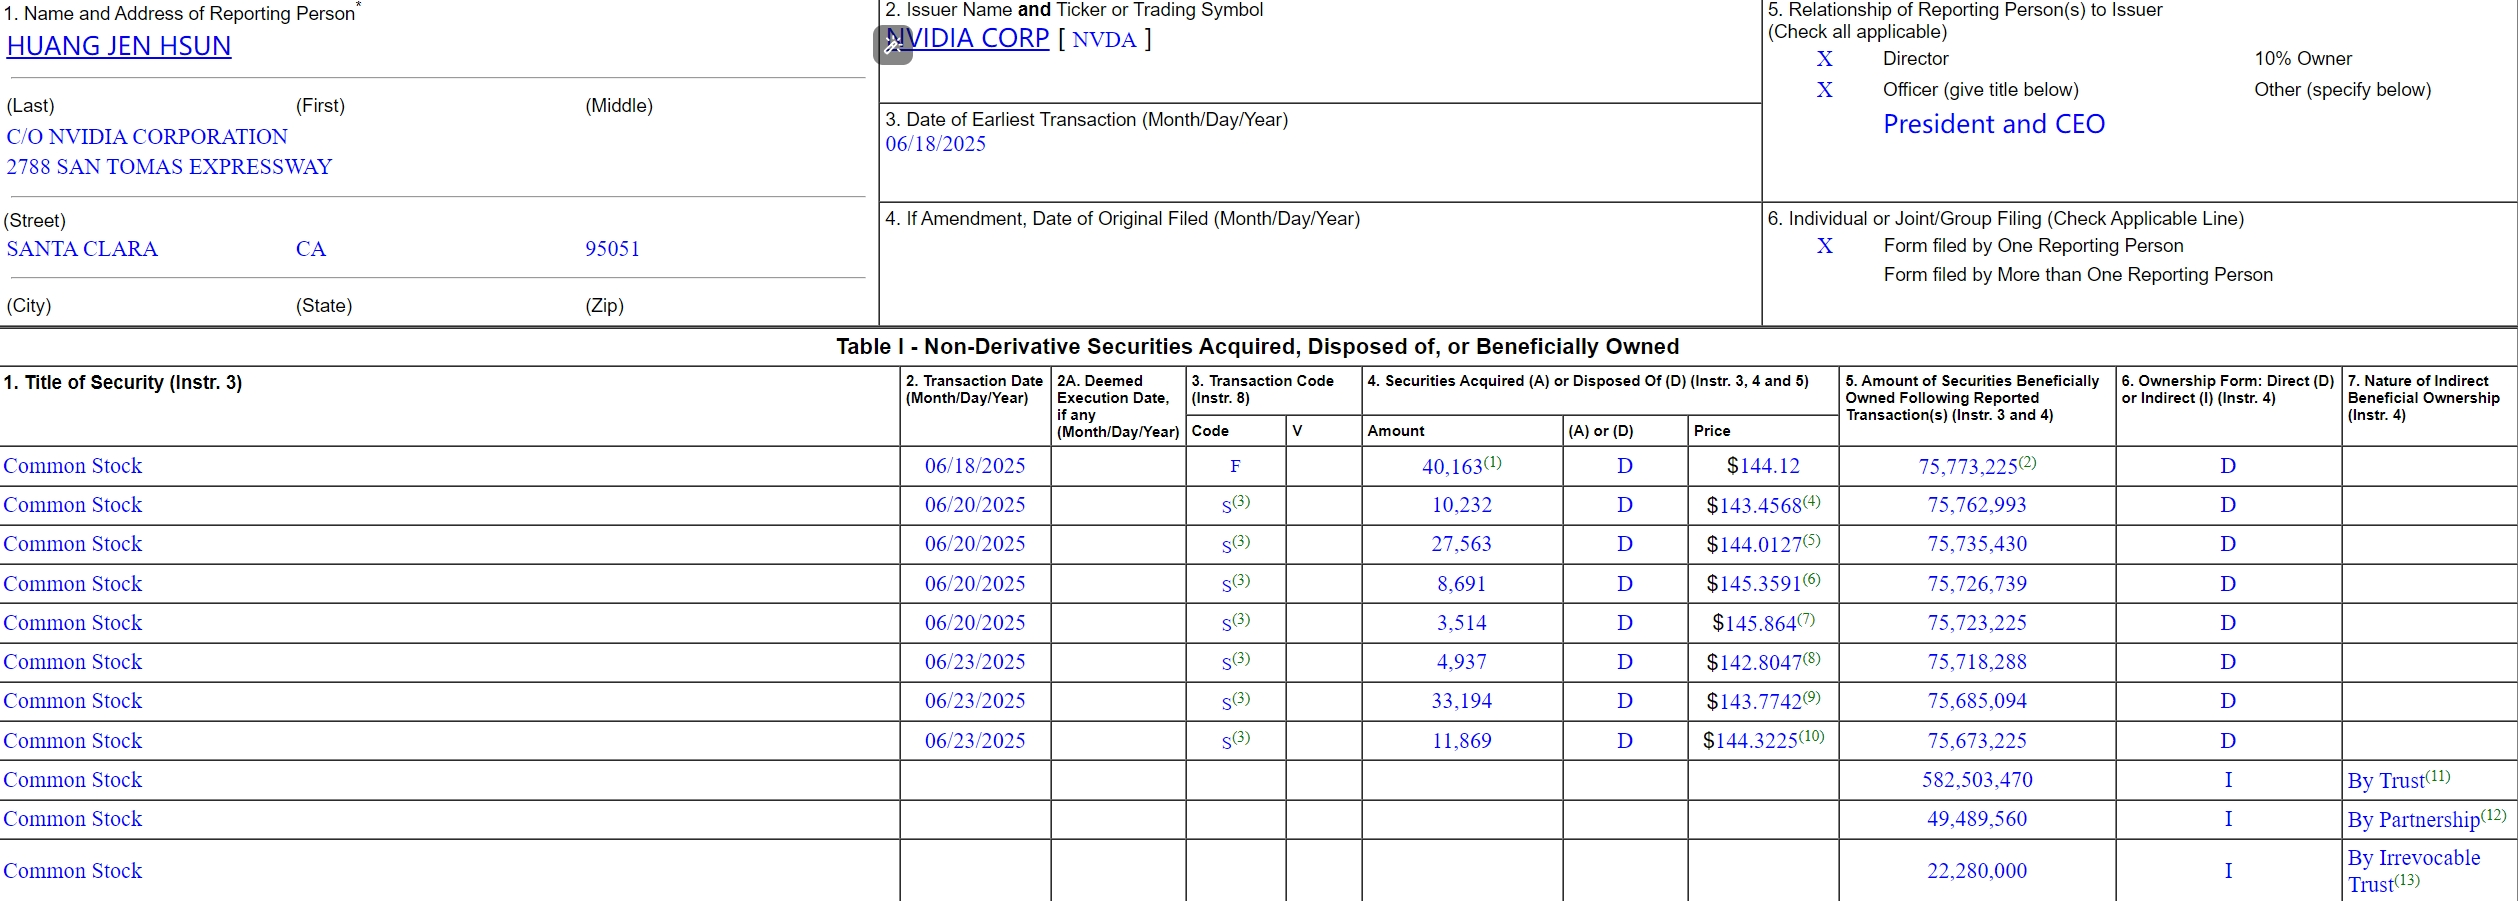The height and width of the screenshot is (901, 2518).
Task: Open the NVIDIA CORP issuer link
Action: [x=968, y=38]
